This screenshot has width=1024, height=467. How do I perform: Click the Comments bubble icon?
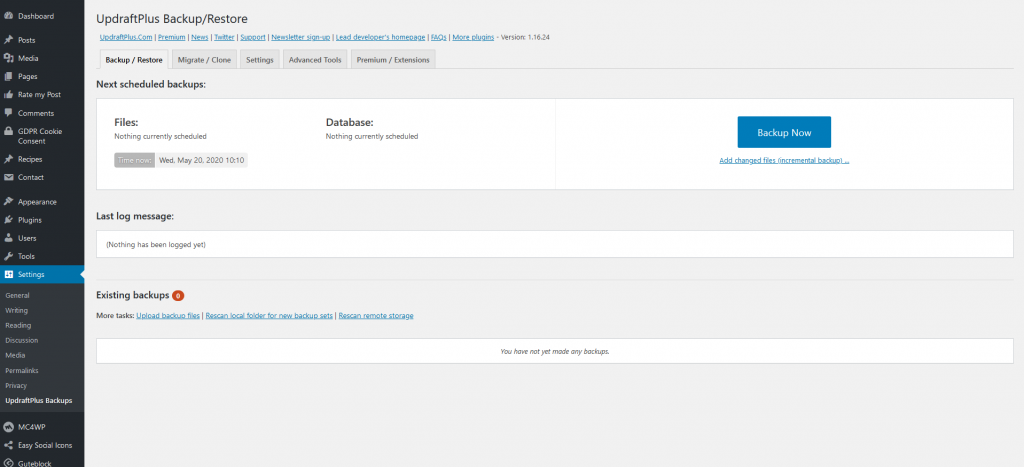pyautogui.click(x=8, y=113)
